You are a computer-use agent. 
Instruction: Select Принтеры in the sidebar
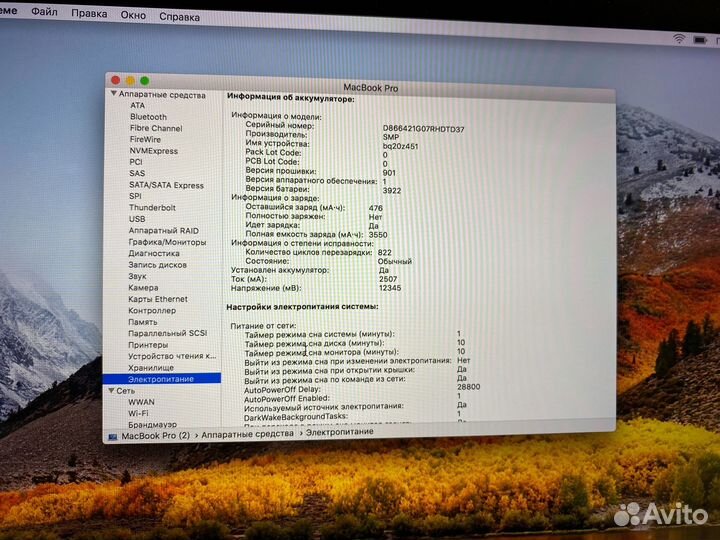[148, 344]
